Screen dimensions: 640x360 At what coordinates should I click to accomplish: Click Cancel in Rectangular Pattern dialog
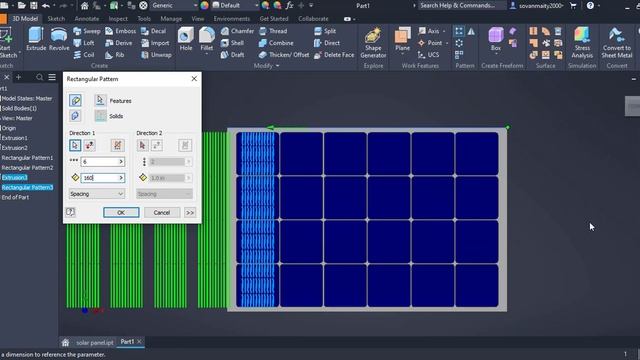point(162,213)
